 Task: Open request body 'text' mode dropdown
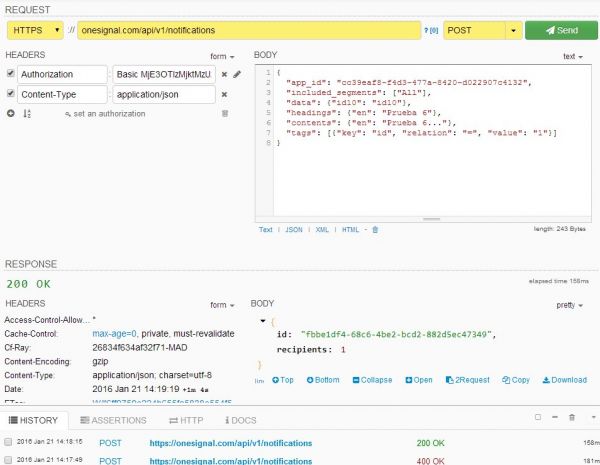(x=573, y=56)
